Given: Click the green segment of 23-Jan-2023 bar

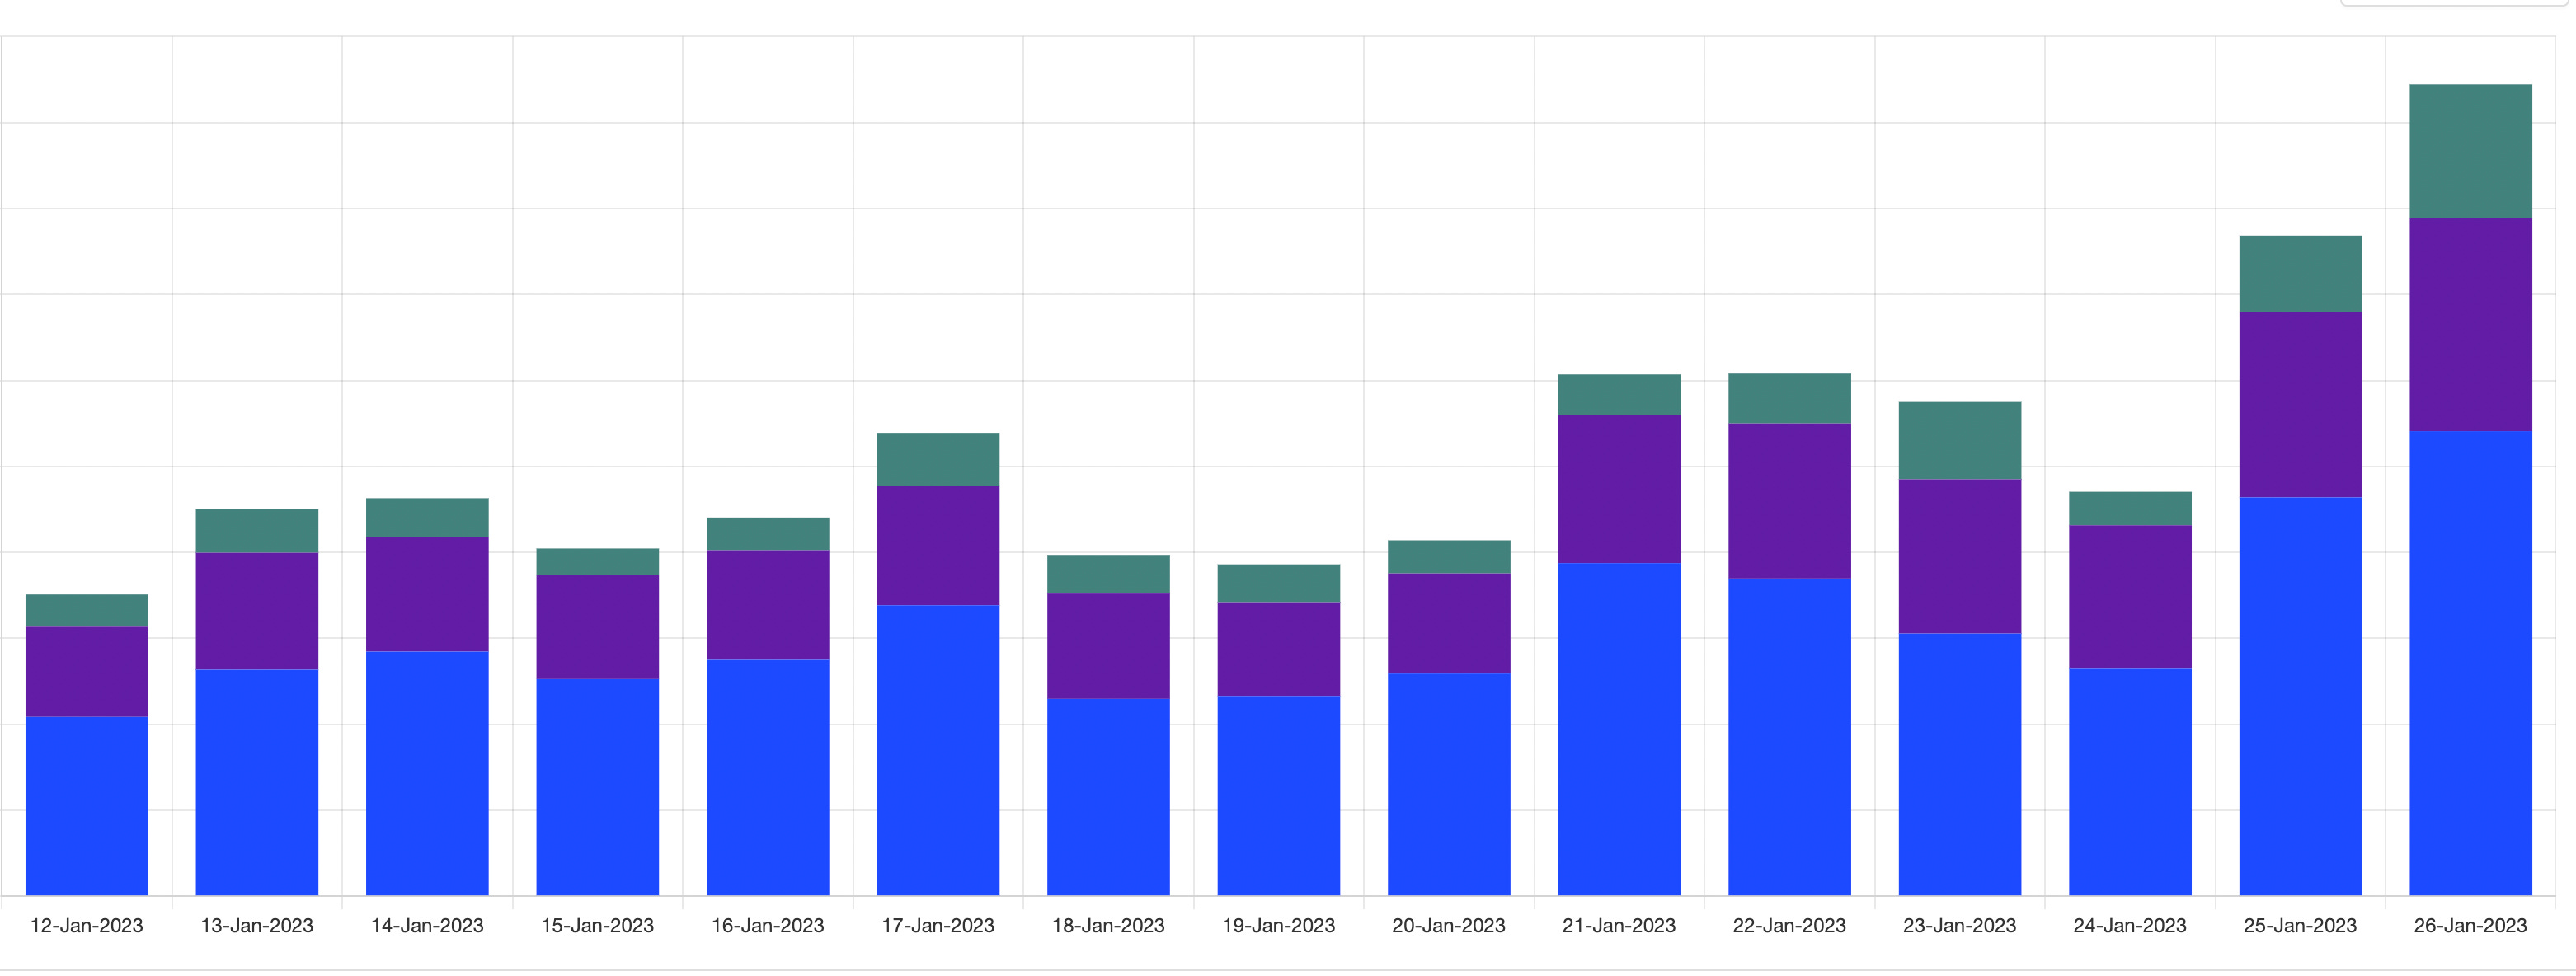Looking at the screenshot, I should click(x=1959, y=441).
